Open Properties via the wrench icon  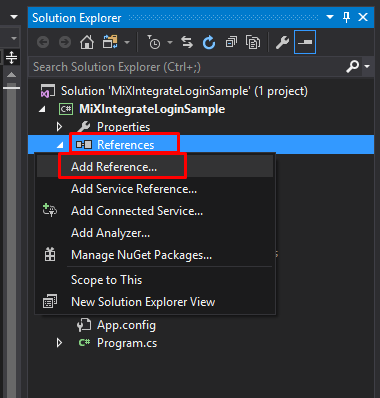click(282, 42)
